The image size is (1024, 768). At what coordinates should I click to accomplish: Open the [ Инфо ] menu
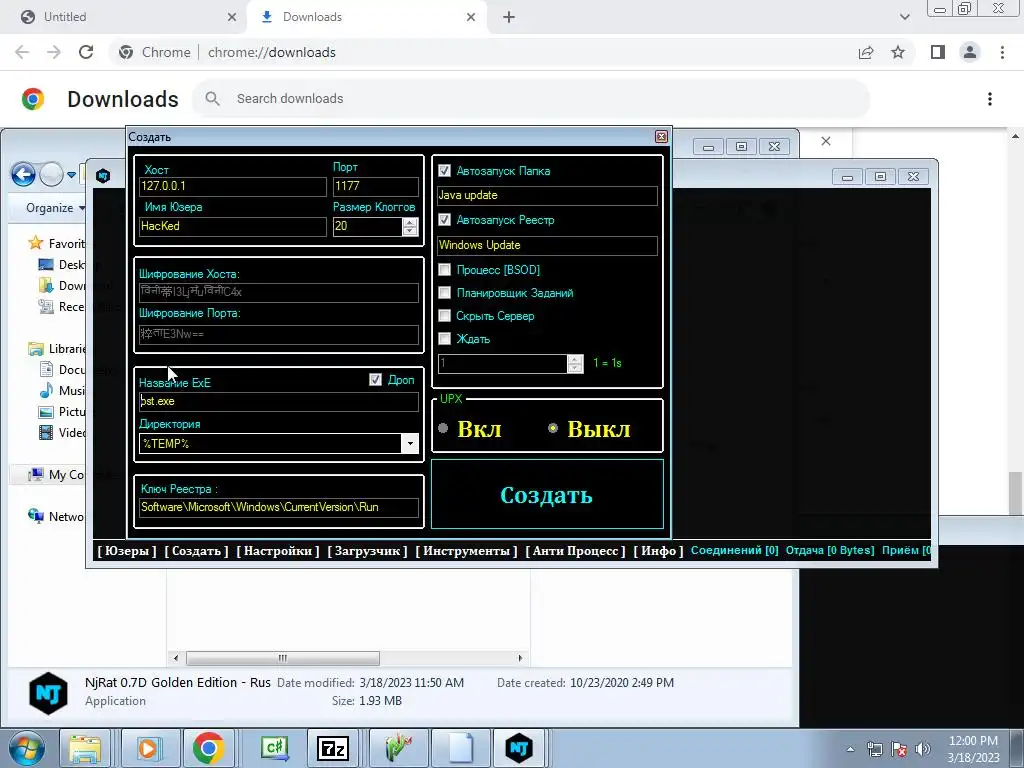(658, 551)
